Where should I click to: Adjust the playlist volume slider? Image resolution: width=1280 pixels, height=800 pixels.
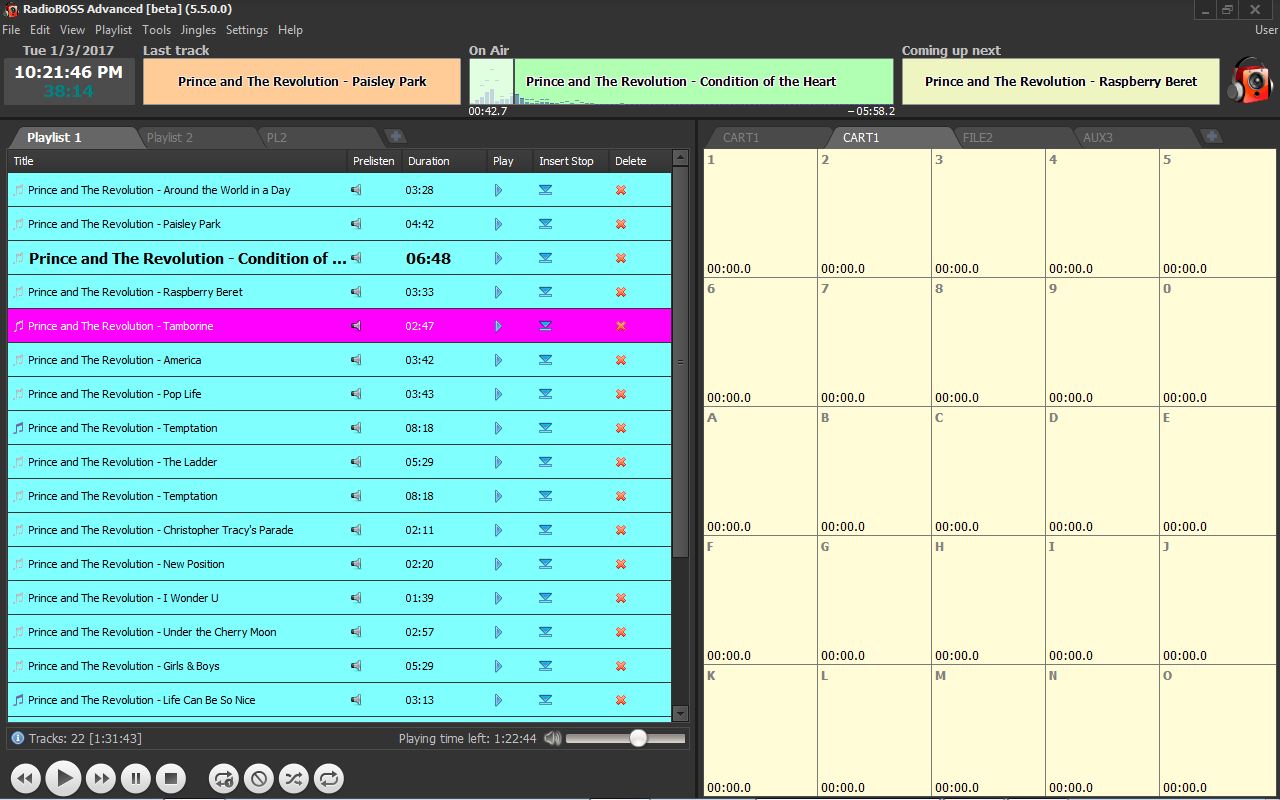pos(626,738)
